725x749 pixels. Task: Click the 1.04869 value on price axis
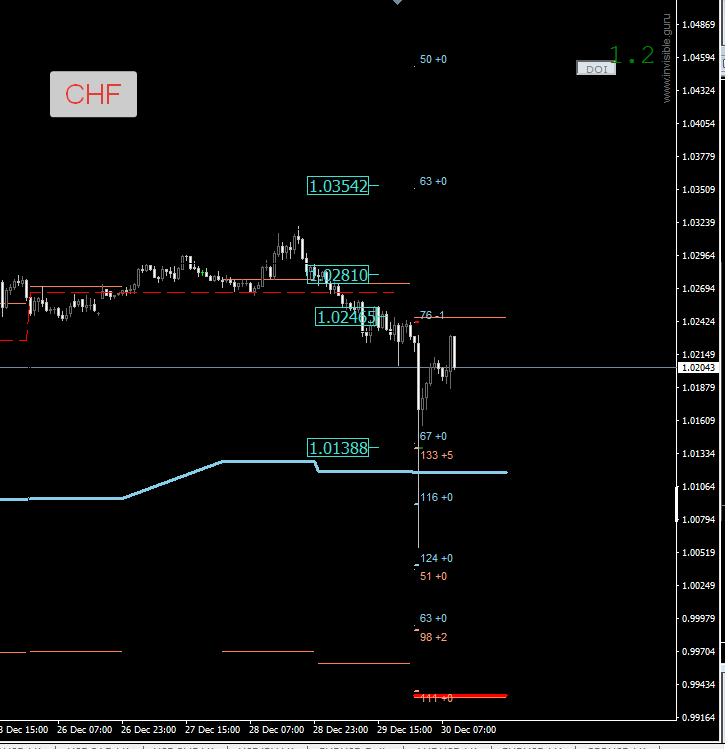click(699, 25)
